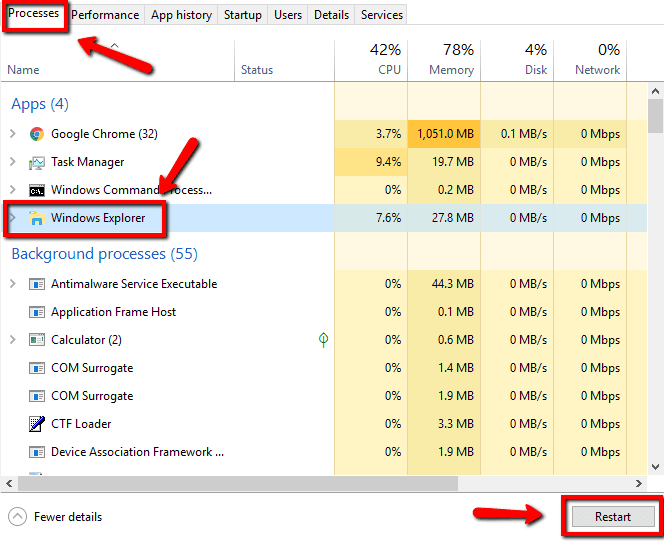The height and width of the screenshot is (541, 664).
Task: Open the App history tab
Action: [x=181, y=15]
